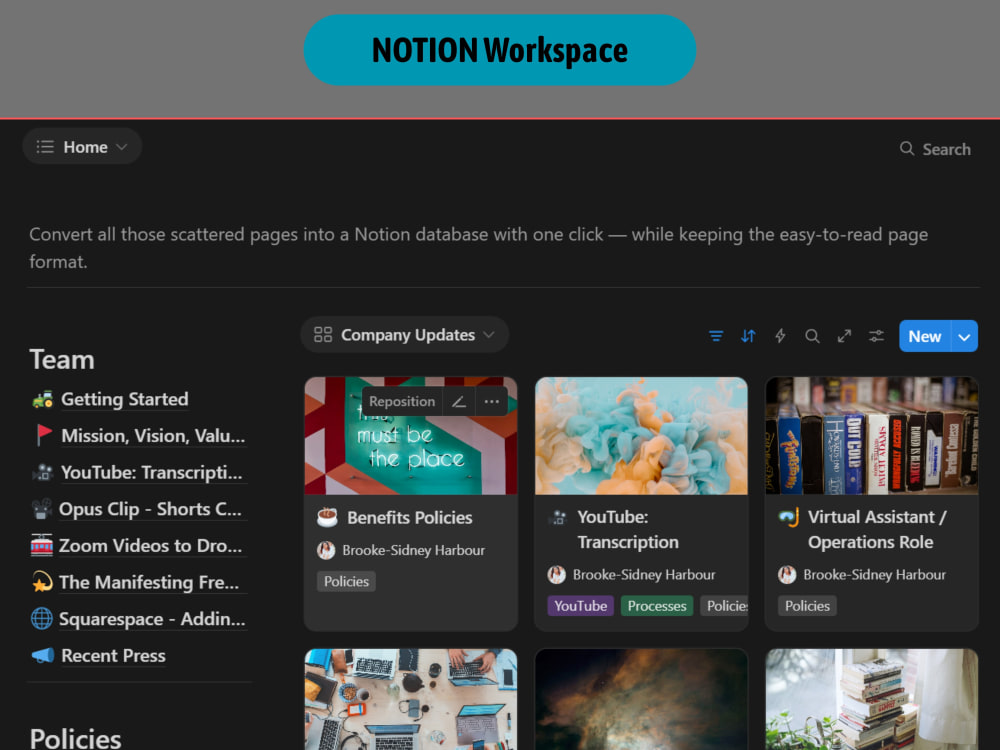Open Virtual Assistant / Operations Role card
Screen dimensions: 1000x750
(x=877, y=529)
